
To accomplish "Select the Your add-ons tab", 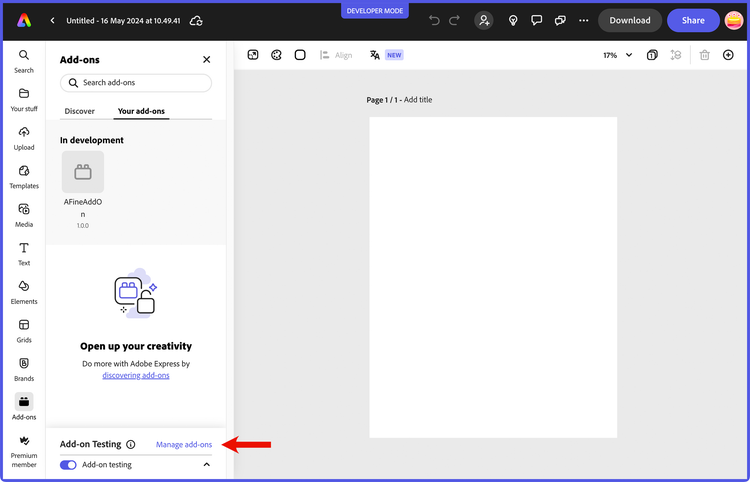I will [x=141, y=111].
